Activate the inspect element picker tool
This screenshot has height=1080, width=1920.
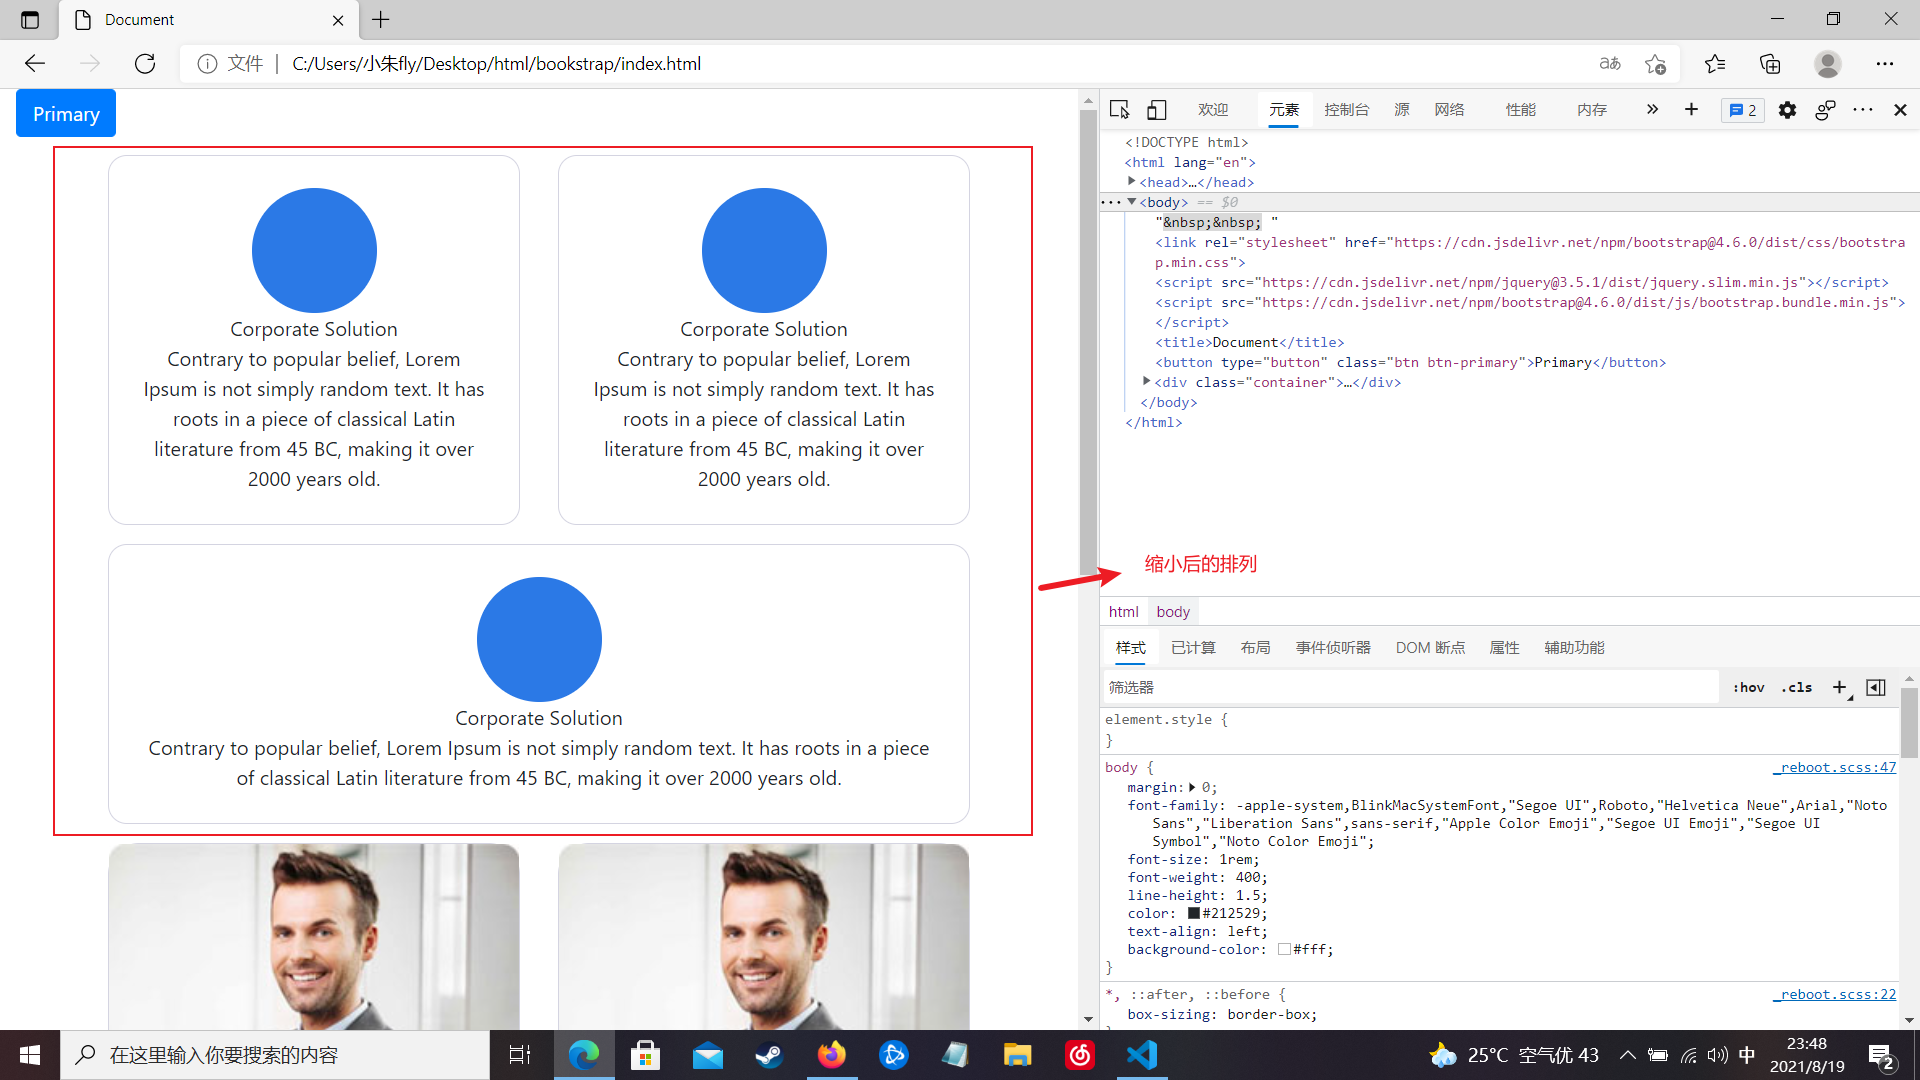[1119, 110]
